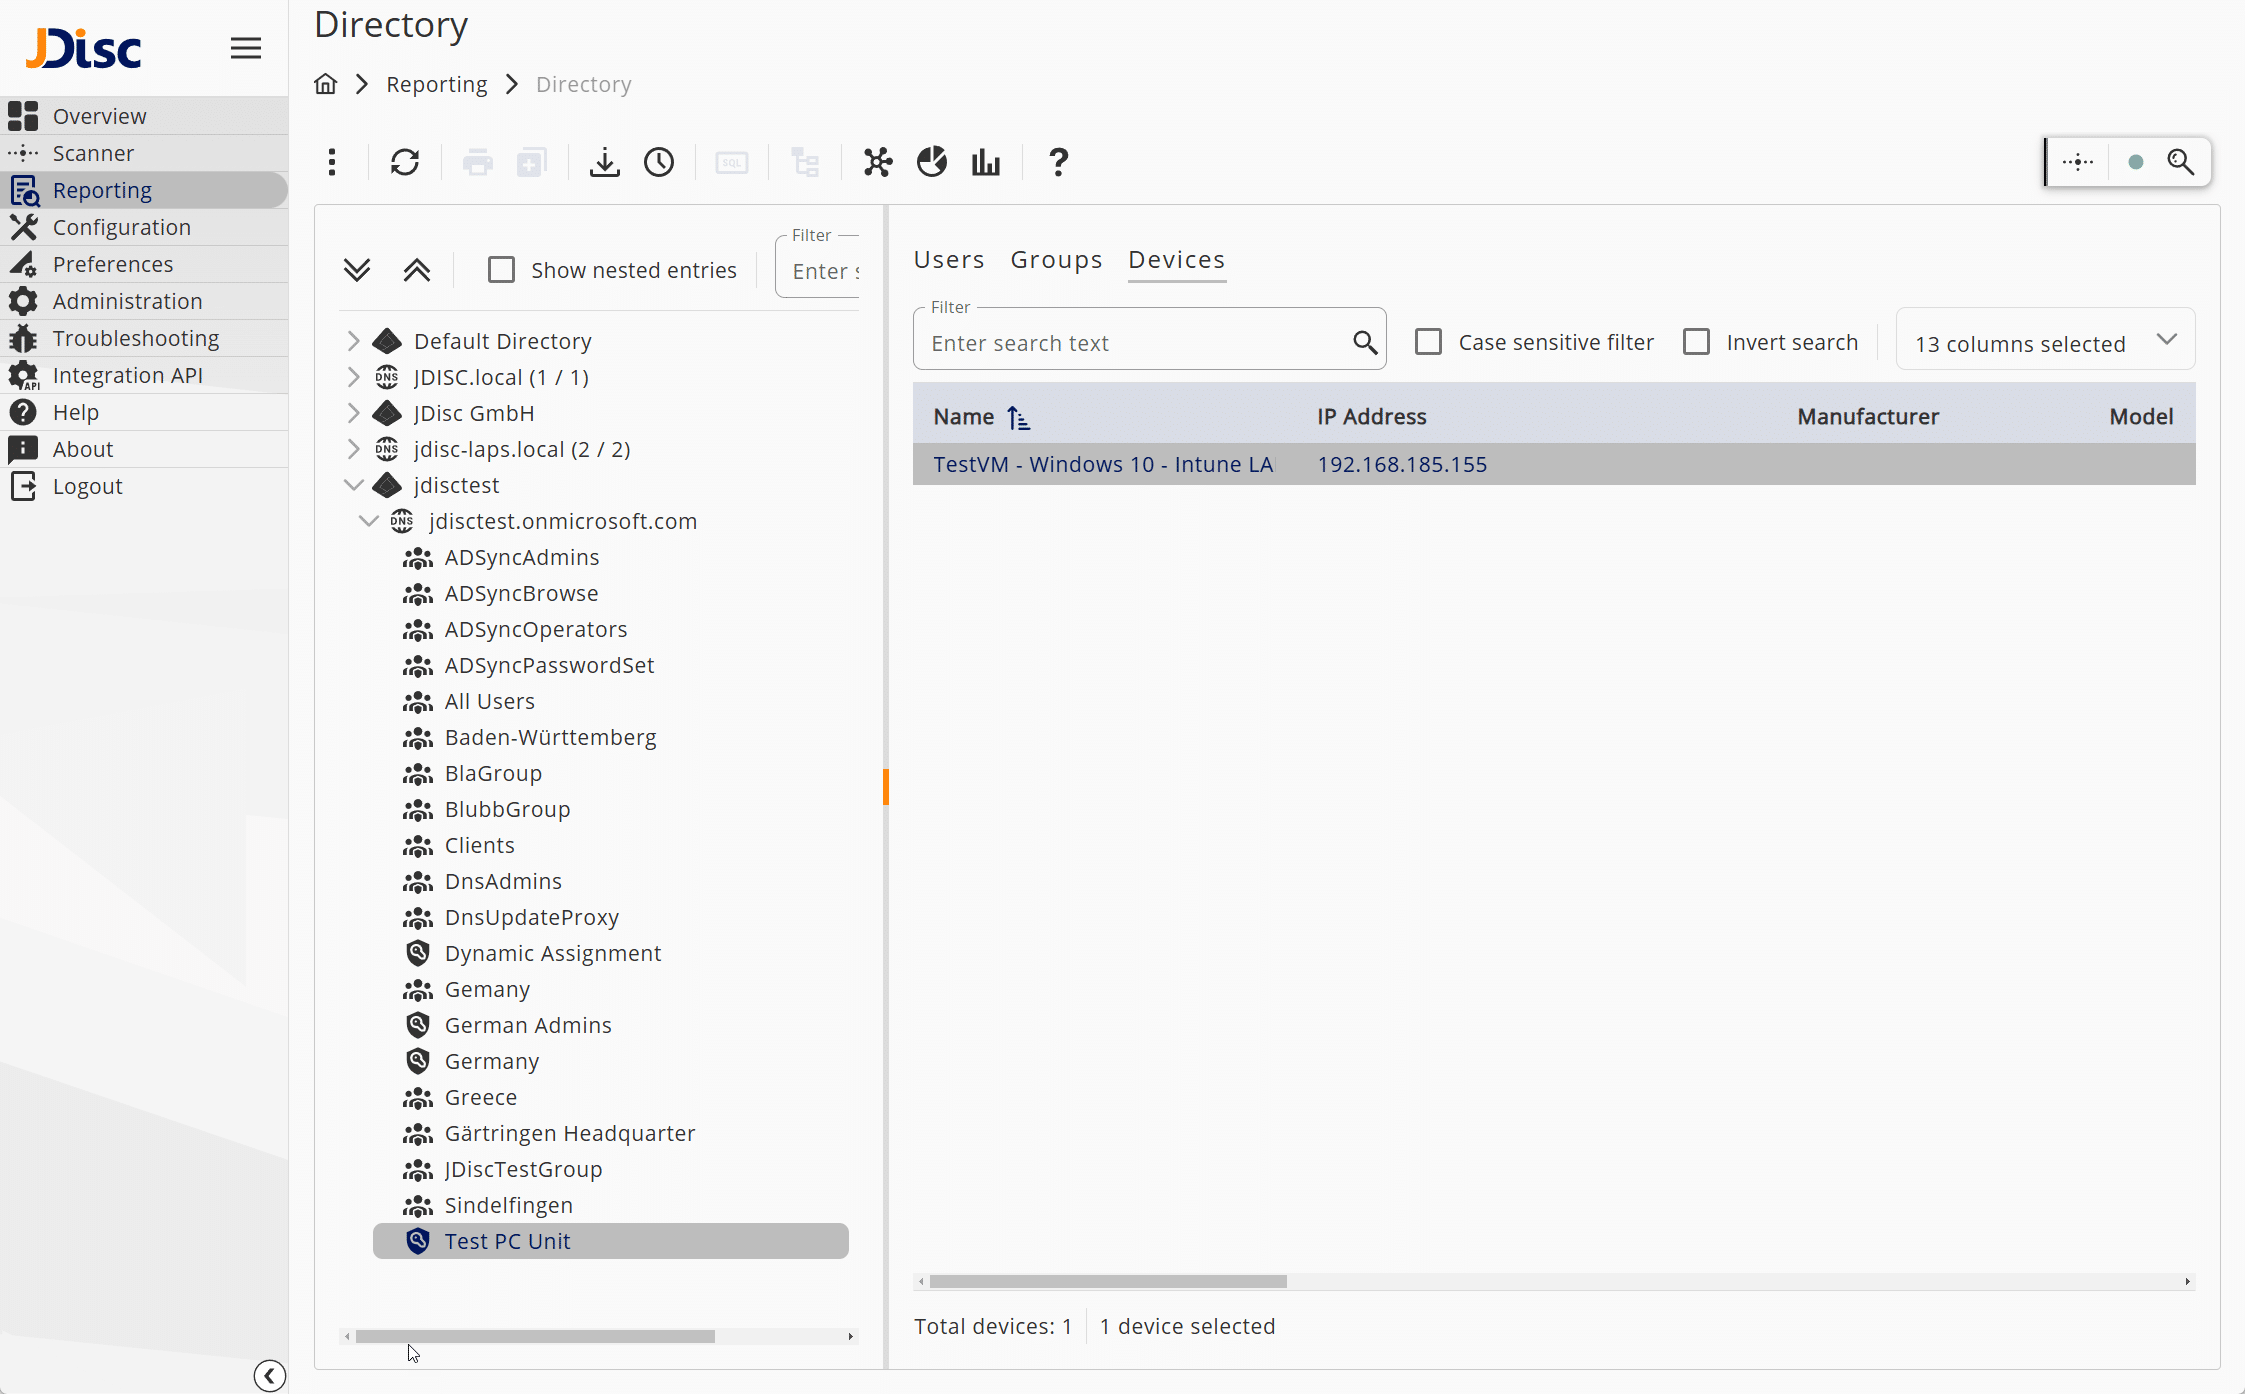Open the Administration section in sidebar
The height and width of the screenshot is (1394, 2245).
coord(127,300)
